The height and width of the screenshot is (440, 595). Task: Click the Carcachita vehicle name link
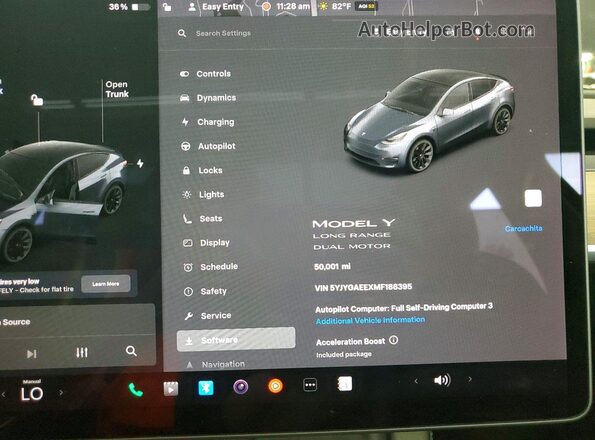tap(523, 228)
